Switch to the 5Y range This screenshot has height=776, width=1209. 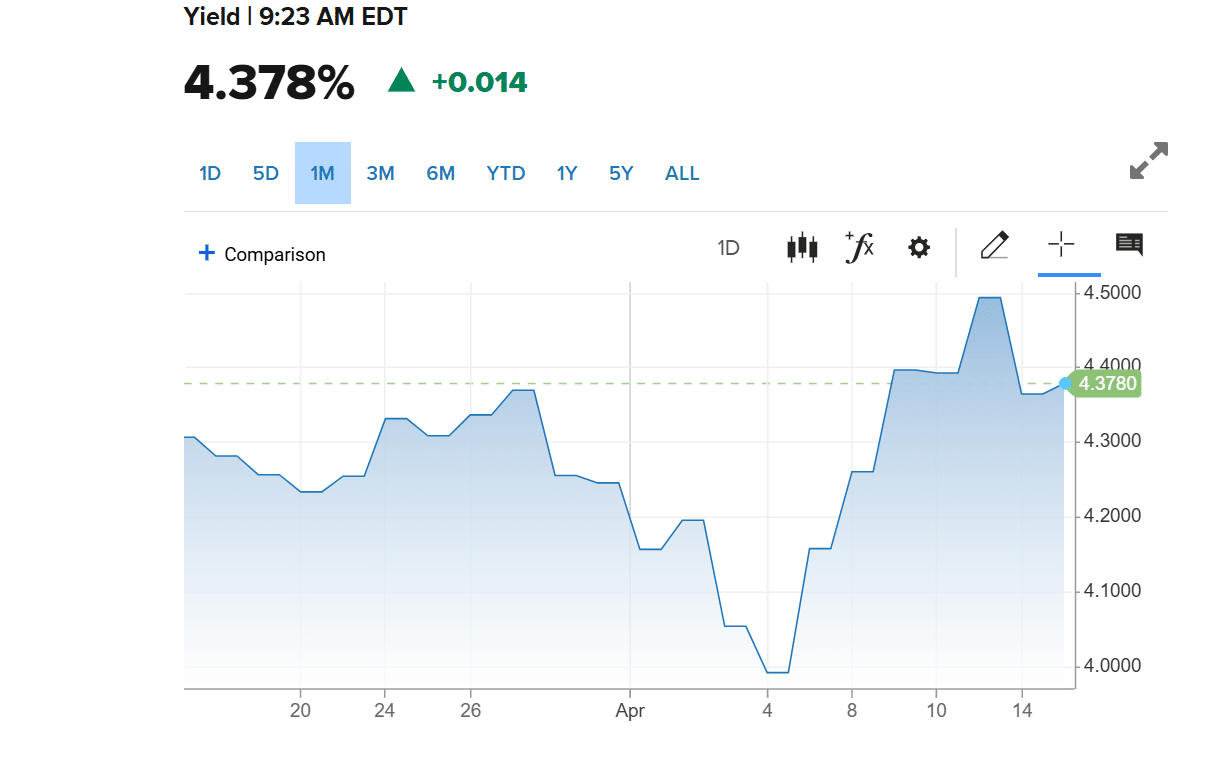(621, 173)
